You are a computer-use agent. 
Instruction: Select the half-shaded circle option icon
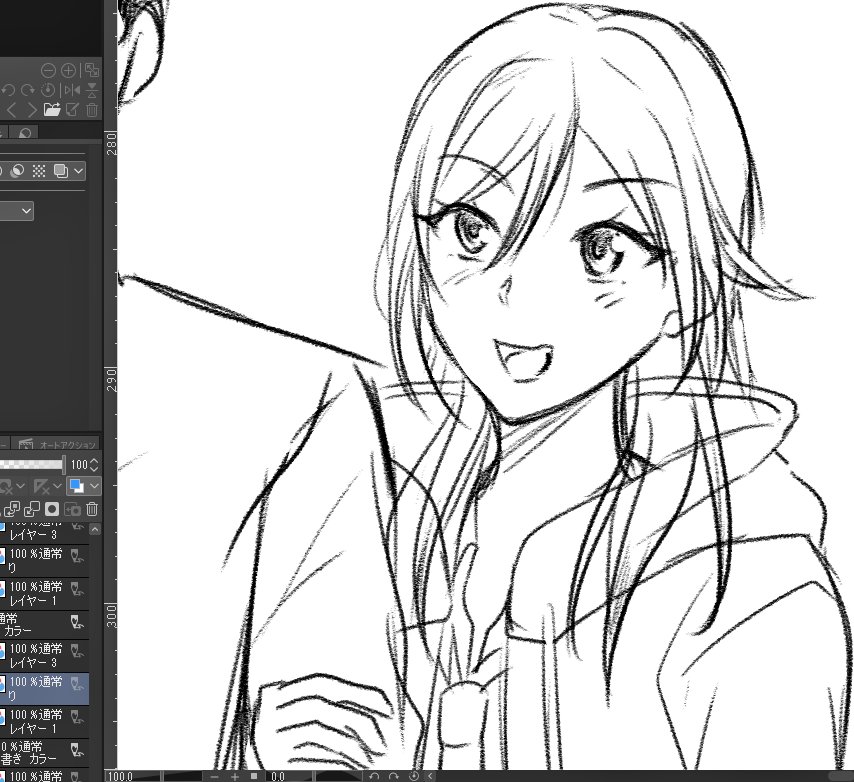tap(17, 171)
